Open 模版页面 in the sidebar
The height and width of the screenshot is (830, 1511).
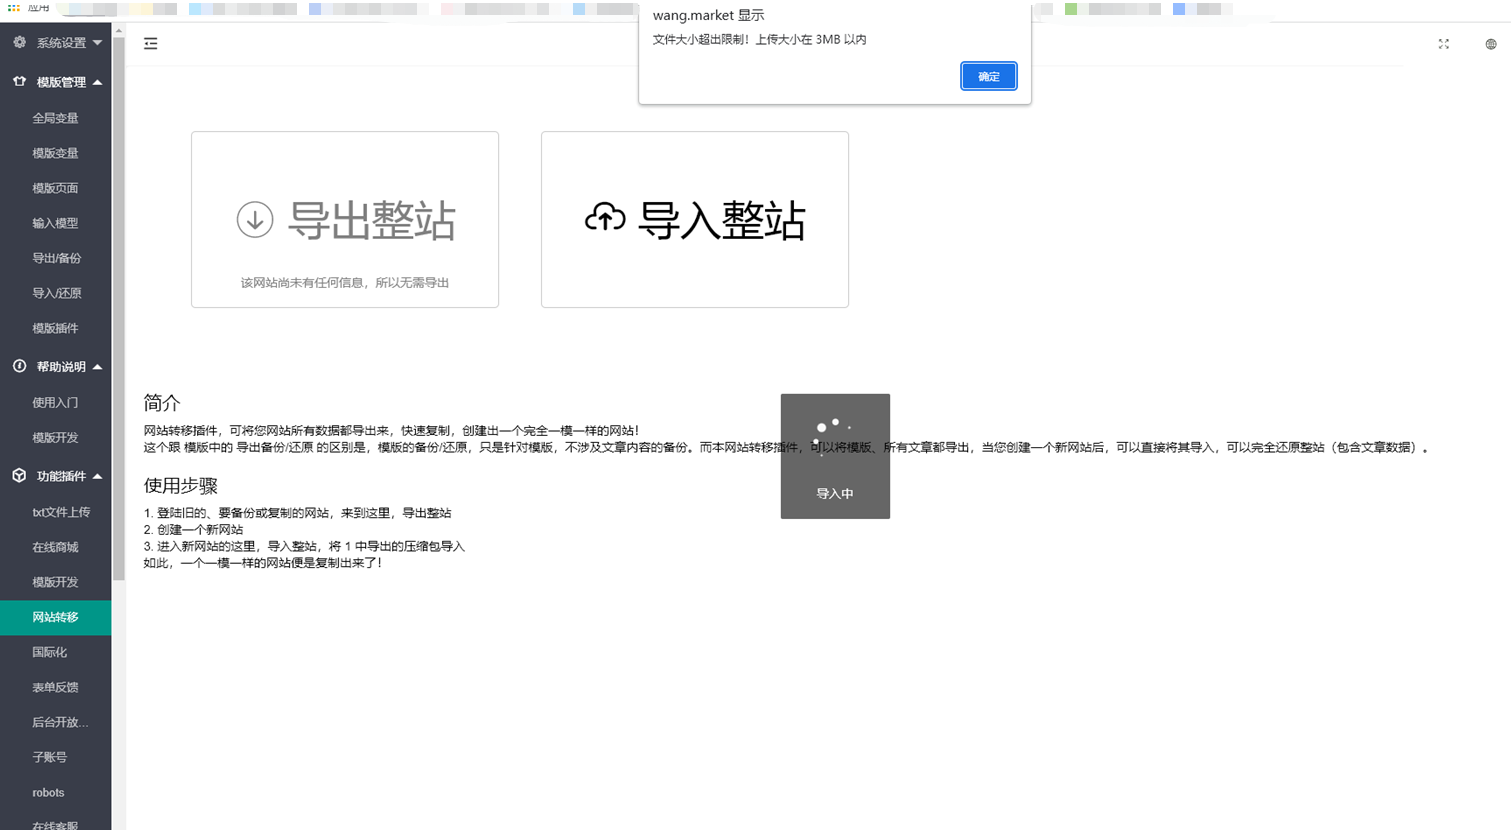[55, 188]
